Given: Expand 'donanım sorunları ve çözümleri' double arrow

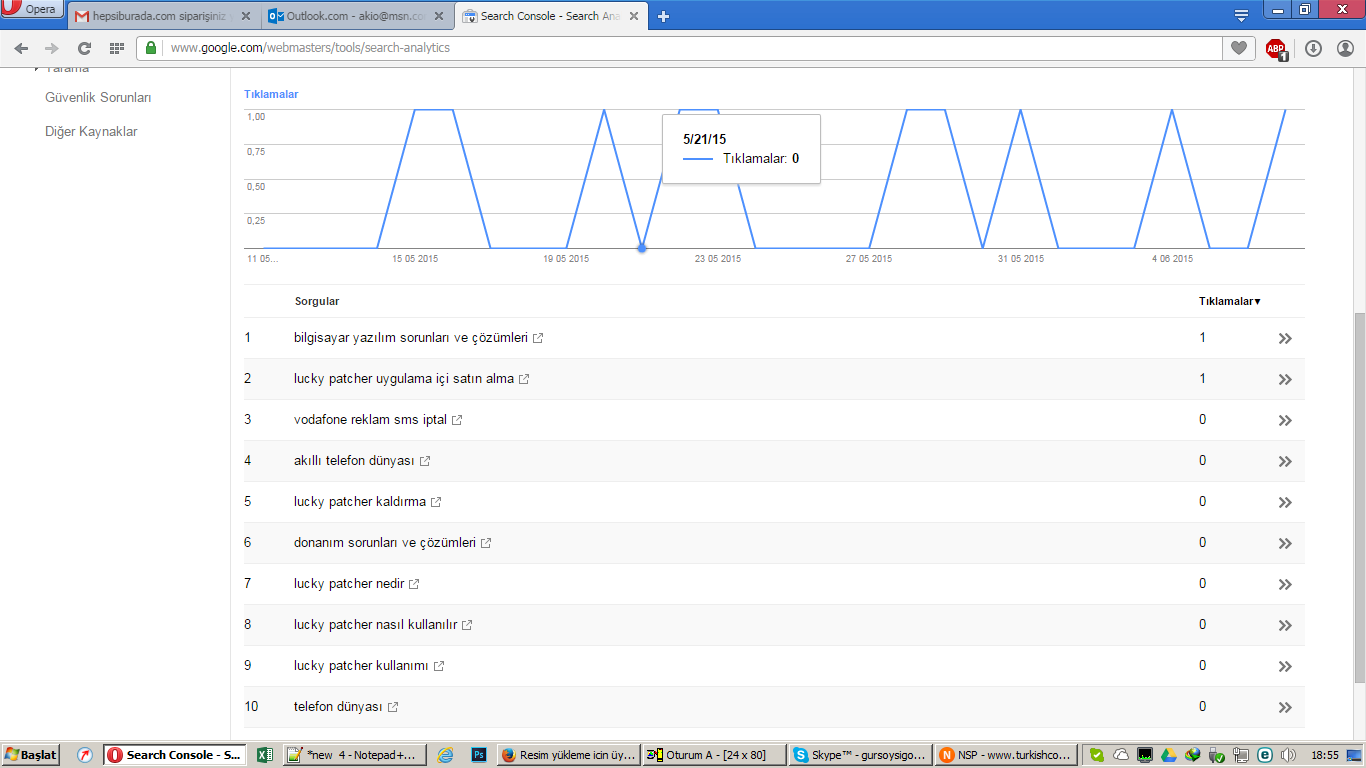Looking at the screenshot, I should pos(1285,544).
